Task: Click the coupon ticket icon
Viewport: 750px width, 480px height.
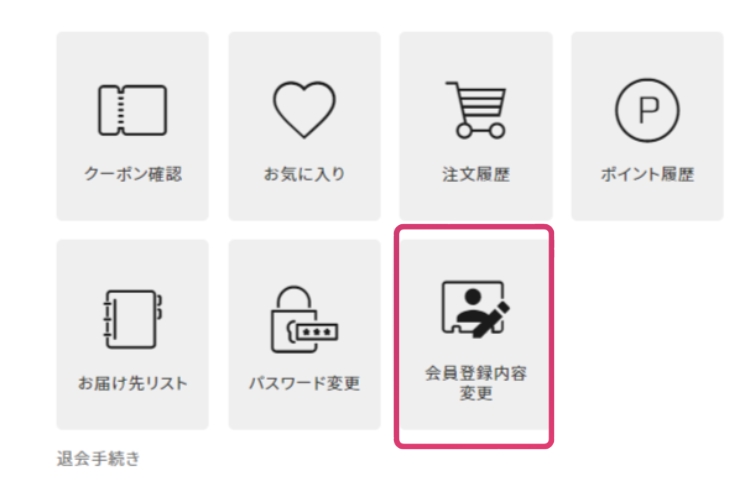Action: (132, 110)
